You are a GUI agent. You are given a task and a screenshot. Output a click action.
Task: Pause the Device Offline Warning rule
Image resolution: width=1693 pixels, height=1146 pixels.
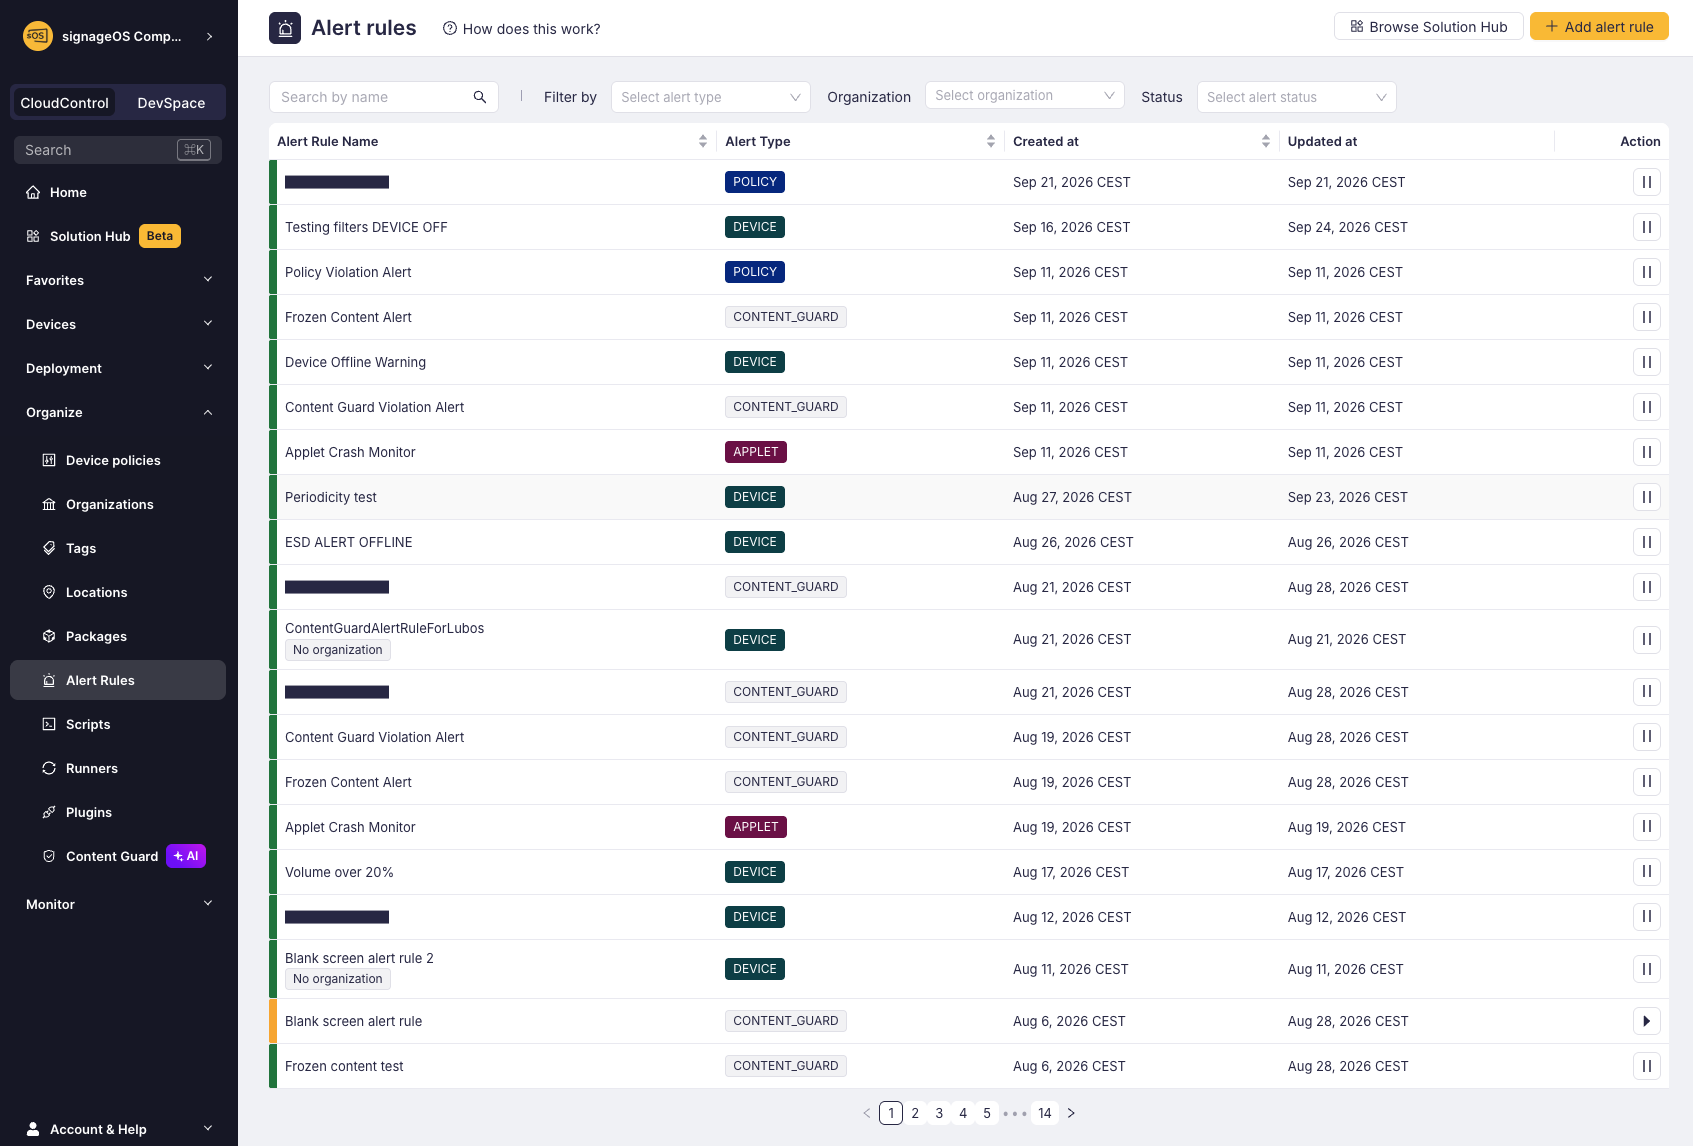pos(1647,362)
